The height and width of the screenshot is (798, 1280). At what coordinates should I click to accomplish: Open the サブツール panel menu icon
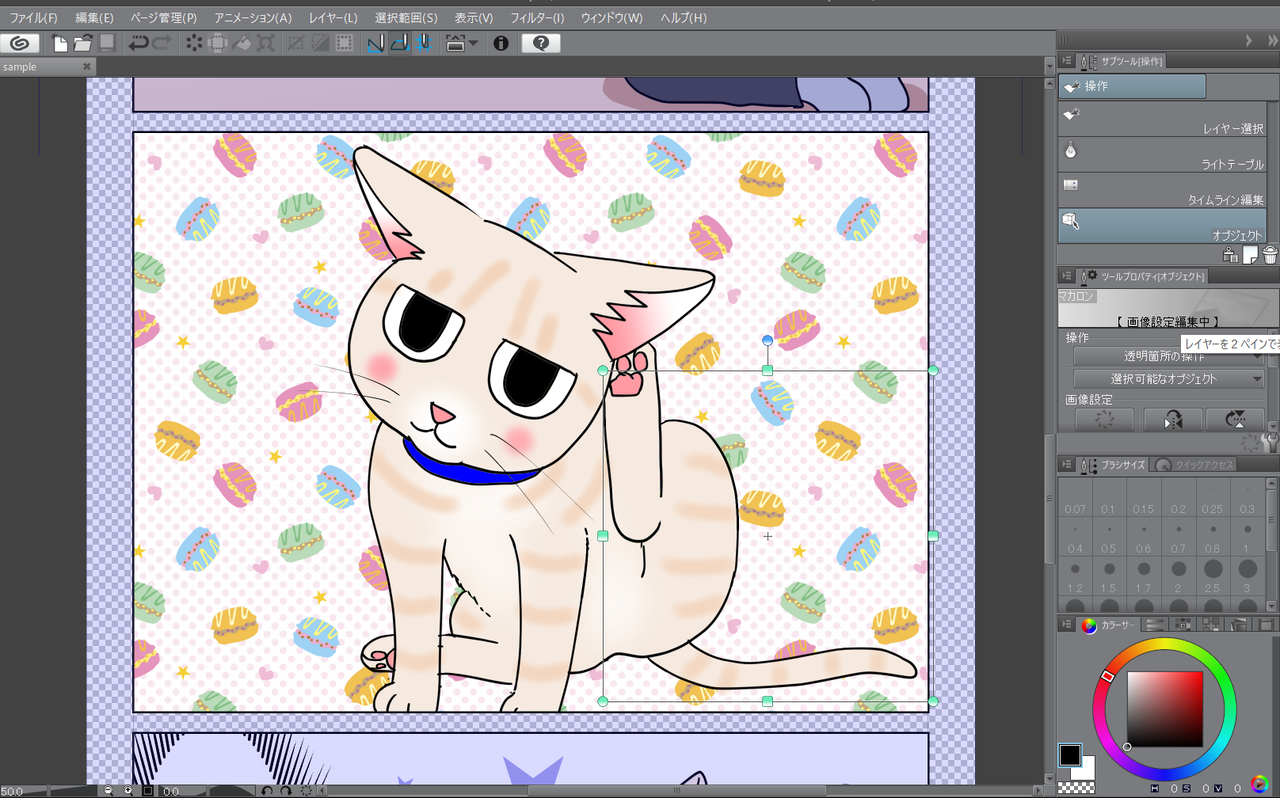pos(1067,61)
